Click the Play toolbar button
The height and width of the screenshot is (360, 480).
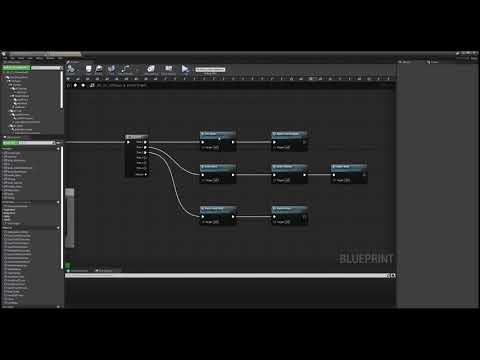pos(185,69)
